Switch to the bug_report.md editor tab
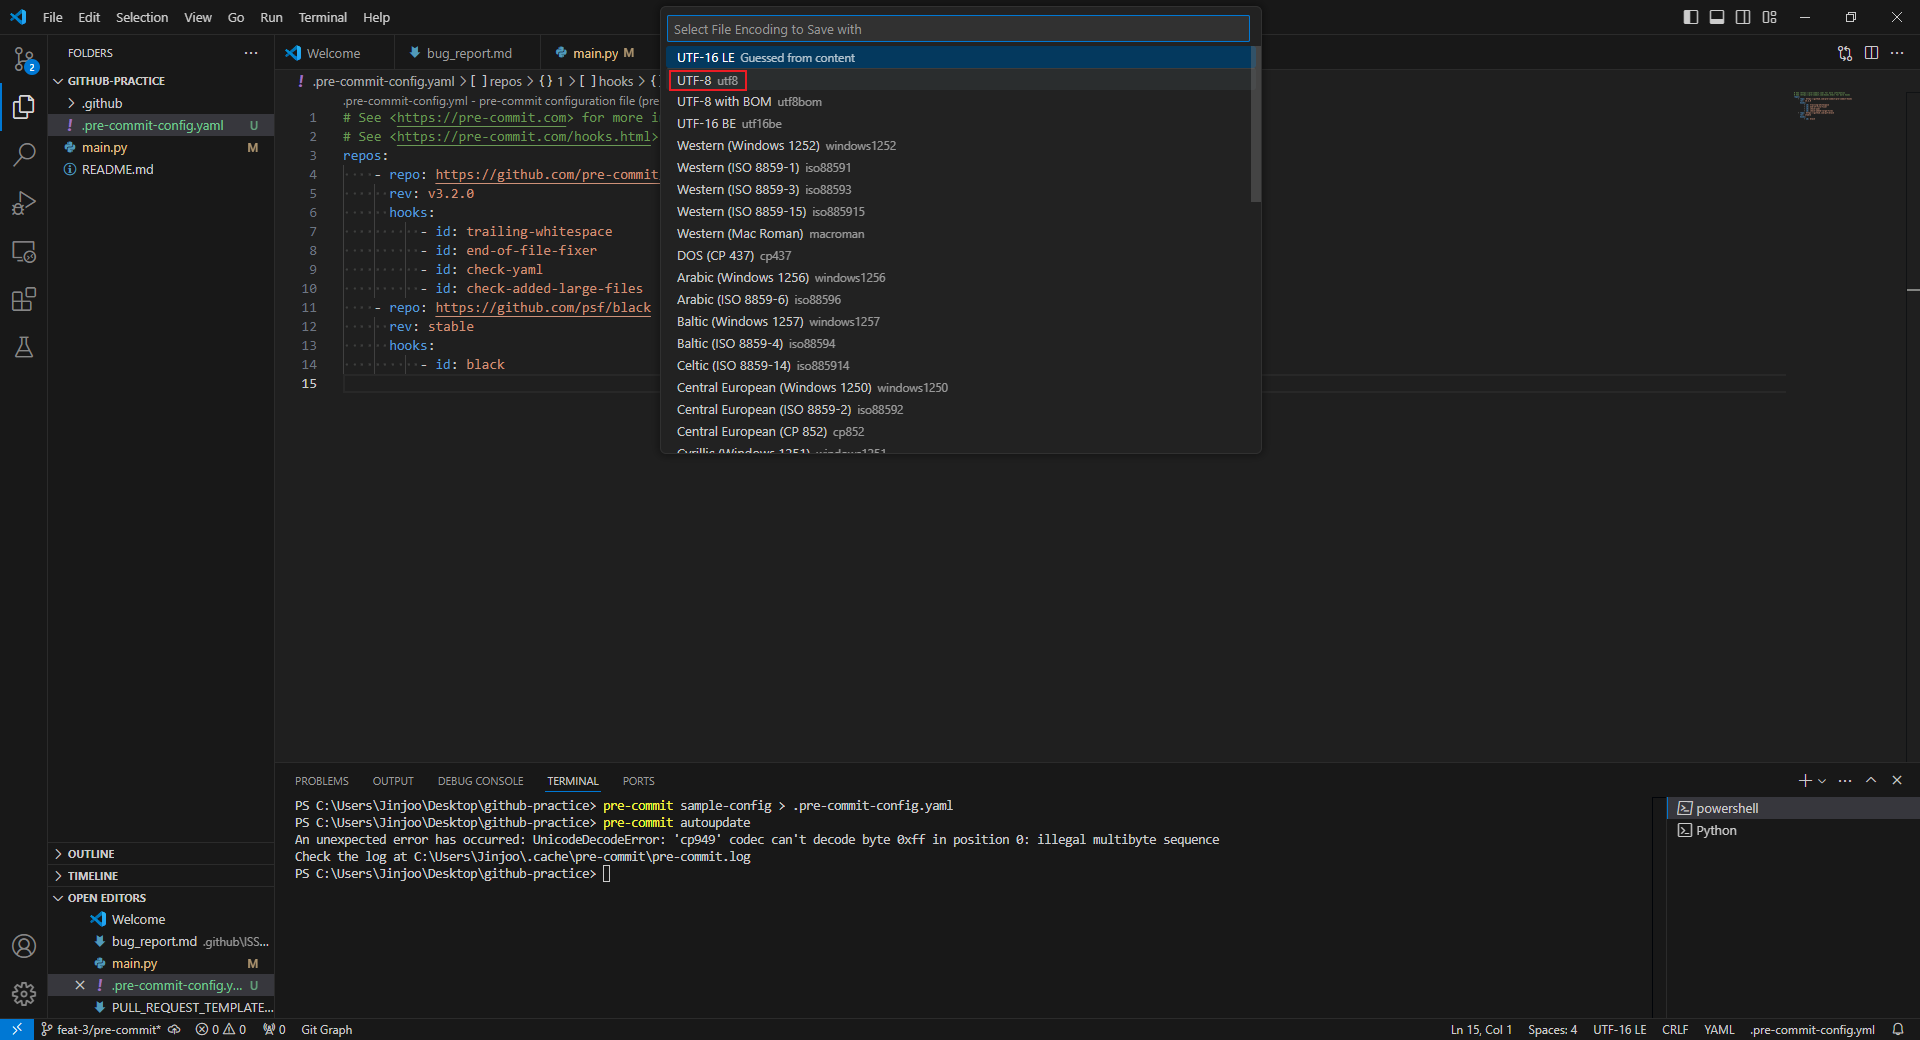Viewport: 1920px width, 1040px height. (x=468, y=53)
